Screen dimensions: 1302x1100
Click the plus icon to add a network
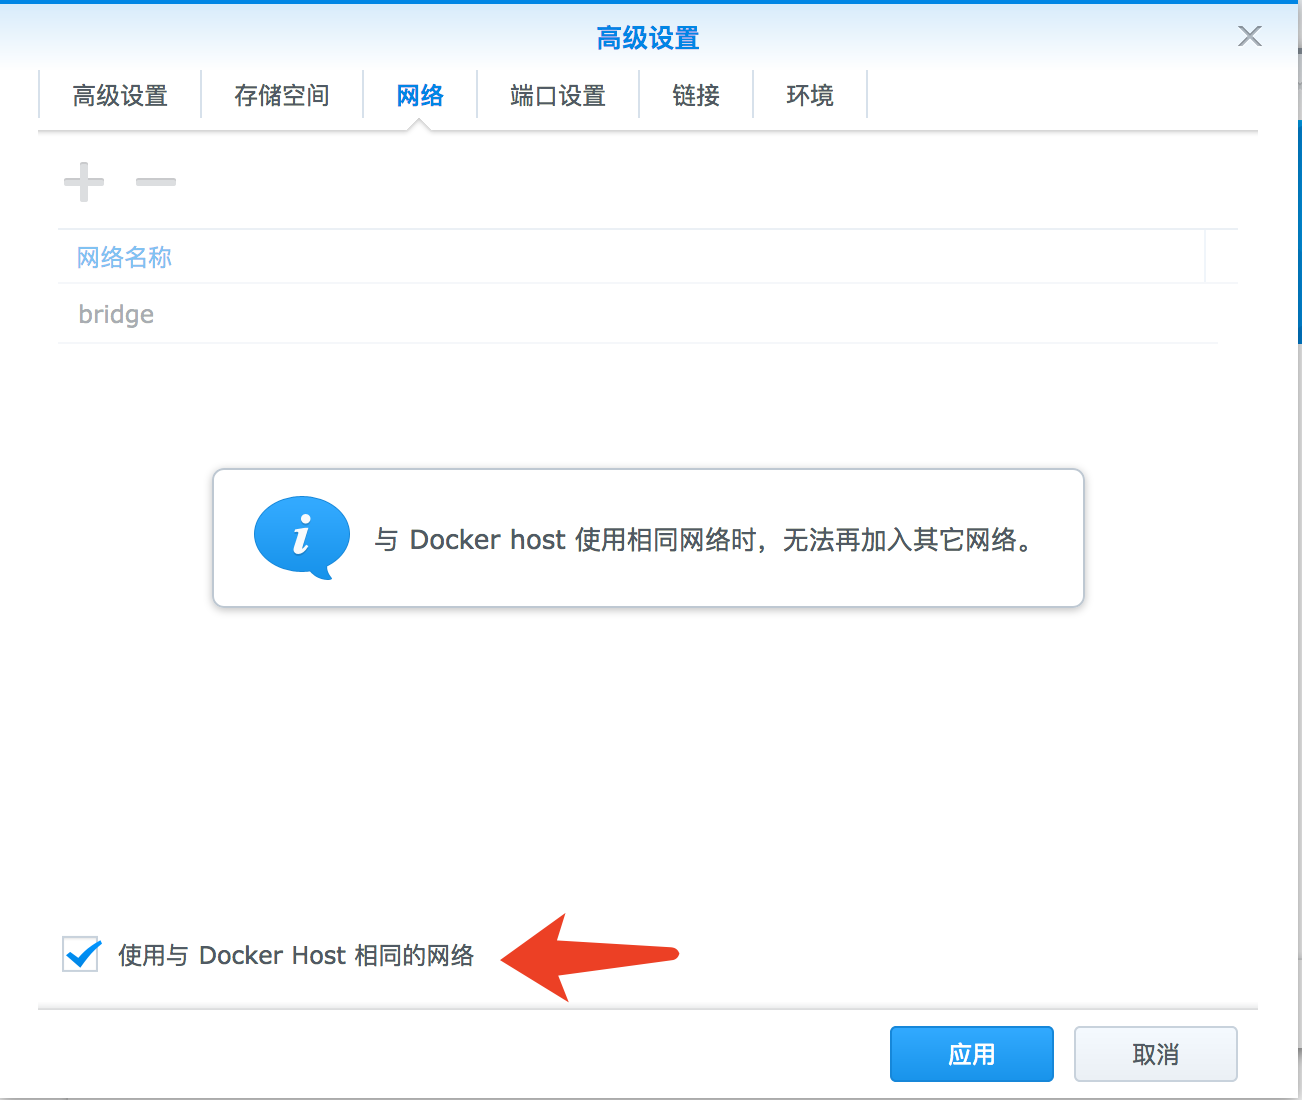tap(84, 182)
